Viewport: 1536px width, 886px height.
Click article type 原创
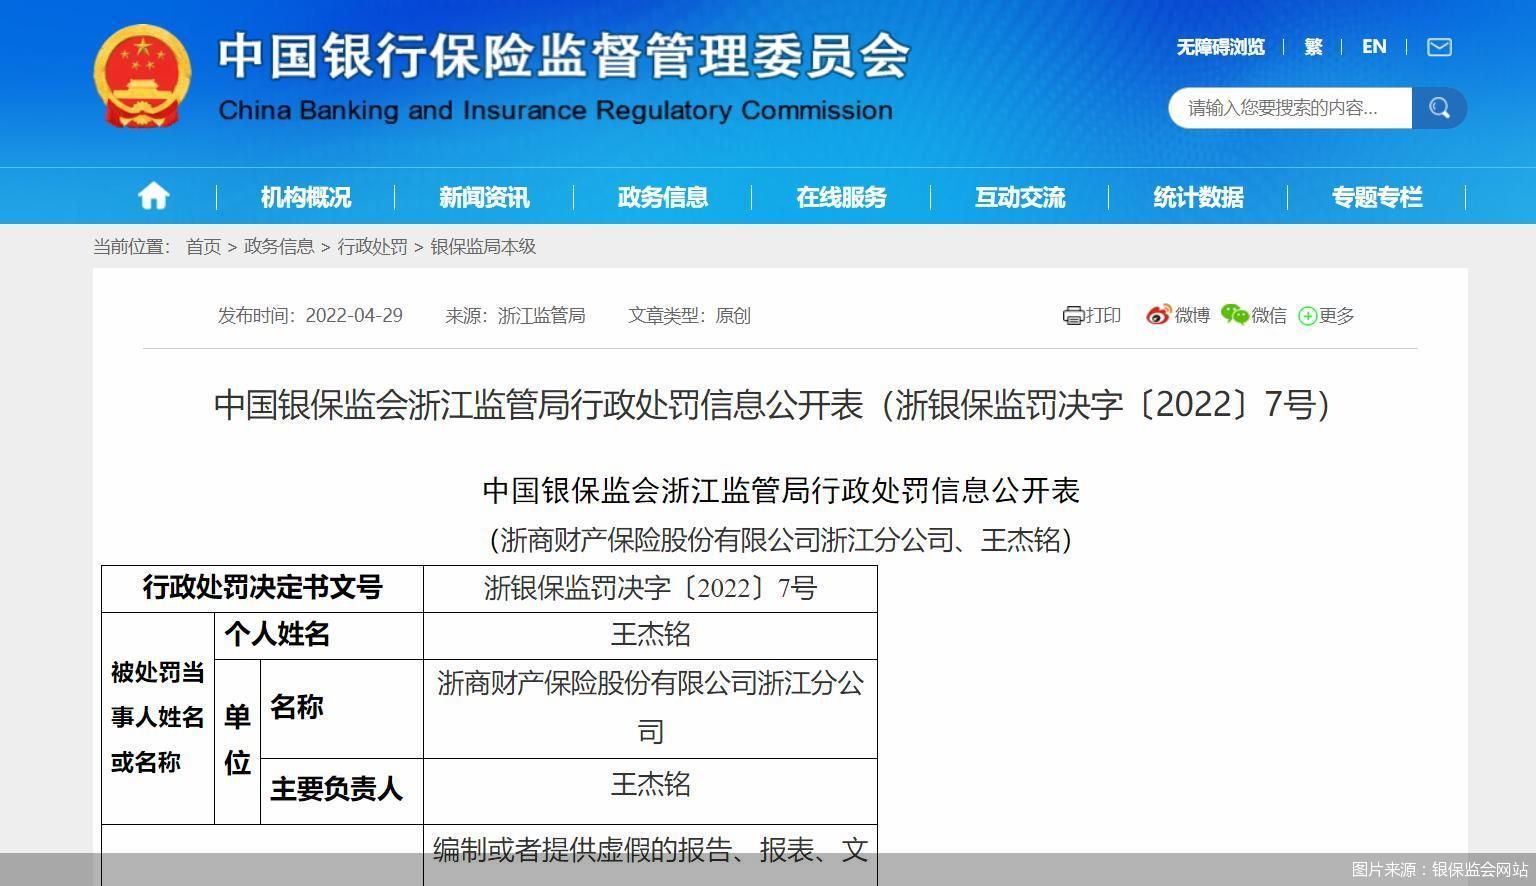pyautogui.click(x=733, y=316)
